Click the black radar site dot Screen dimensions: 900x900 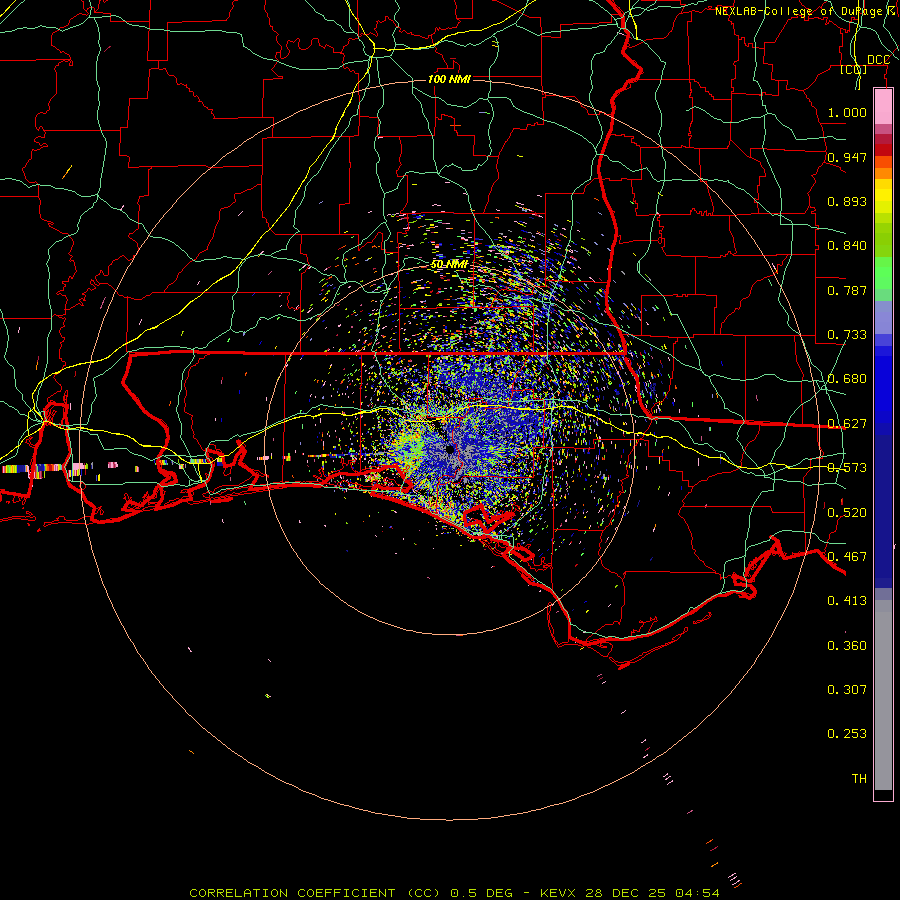[450, 449]
